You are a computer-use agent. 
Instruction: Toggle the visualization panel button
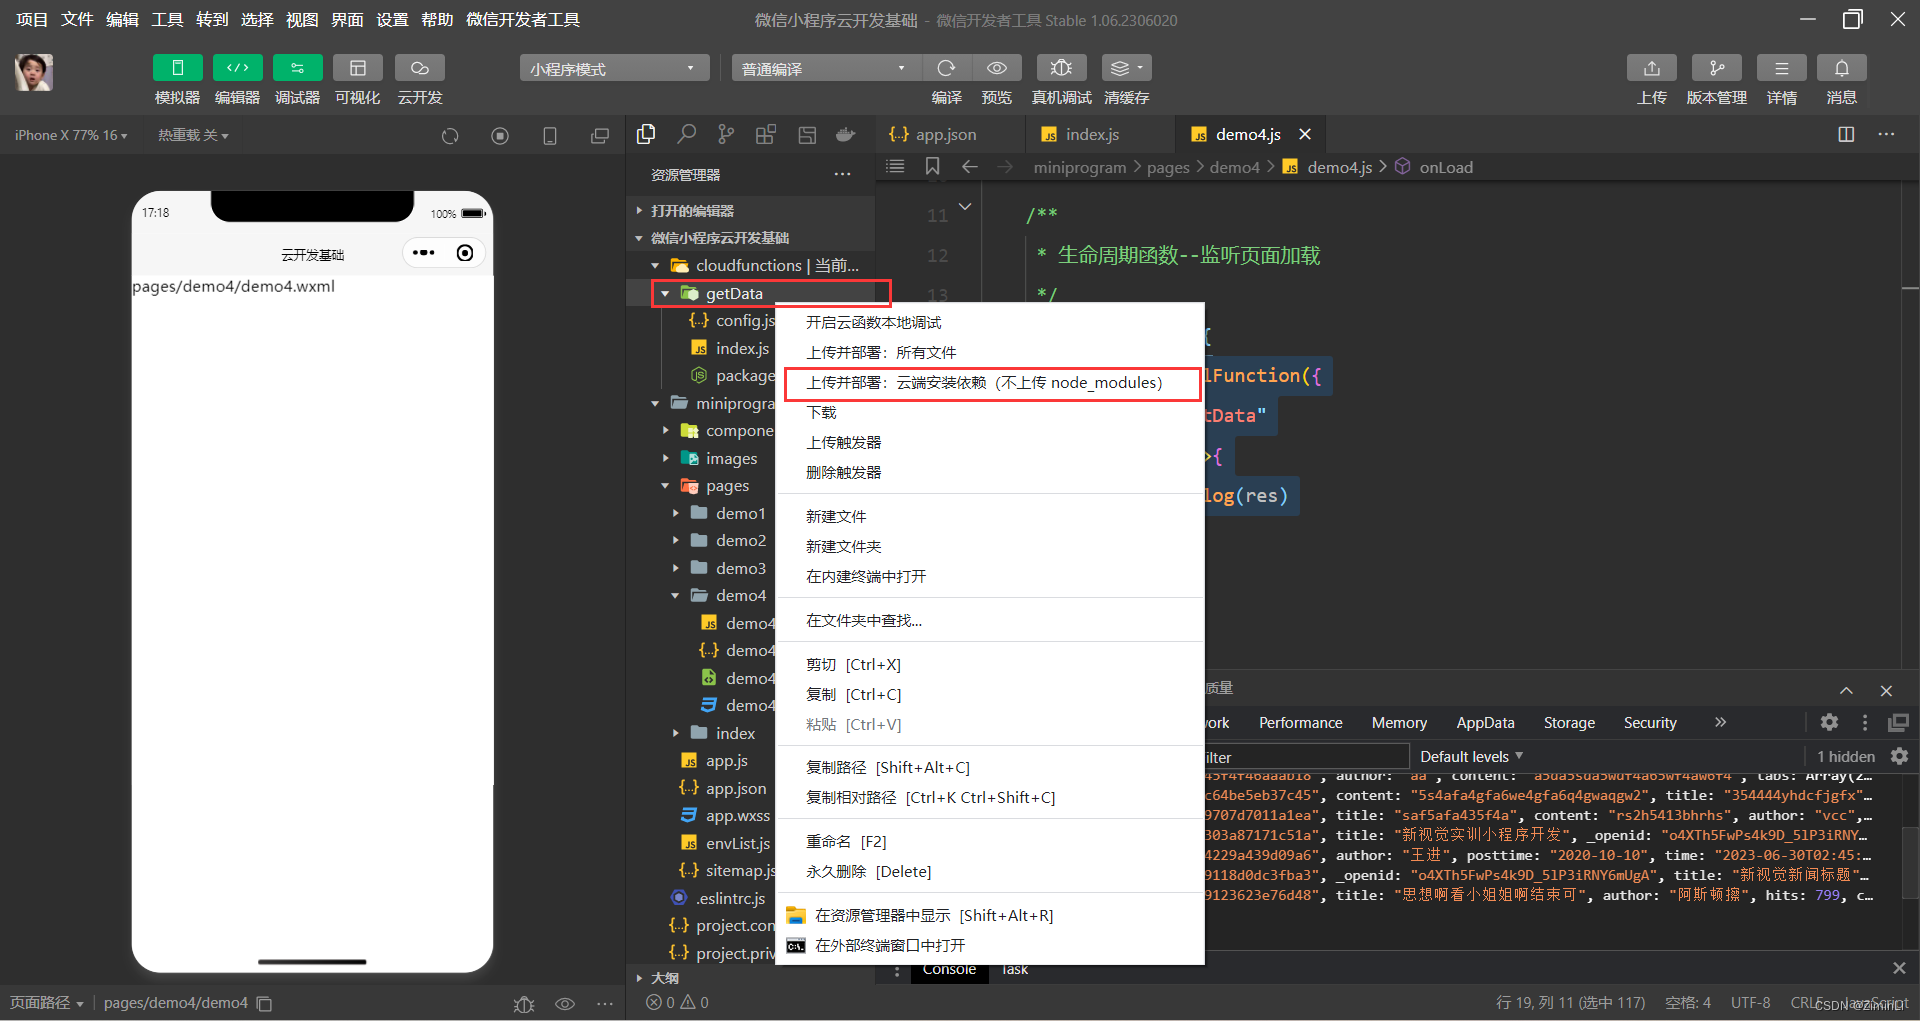[x=357, y=68]
